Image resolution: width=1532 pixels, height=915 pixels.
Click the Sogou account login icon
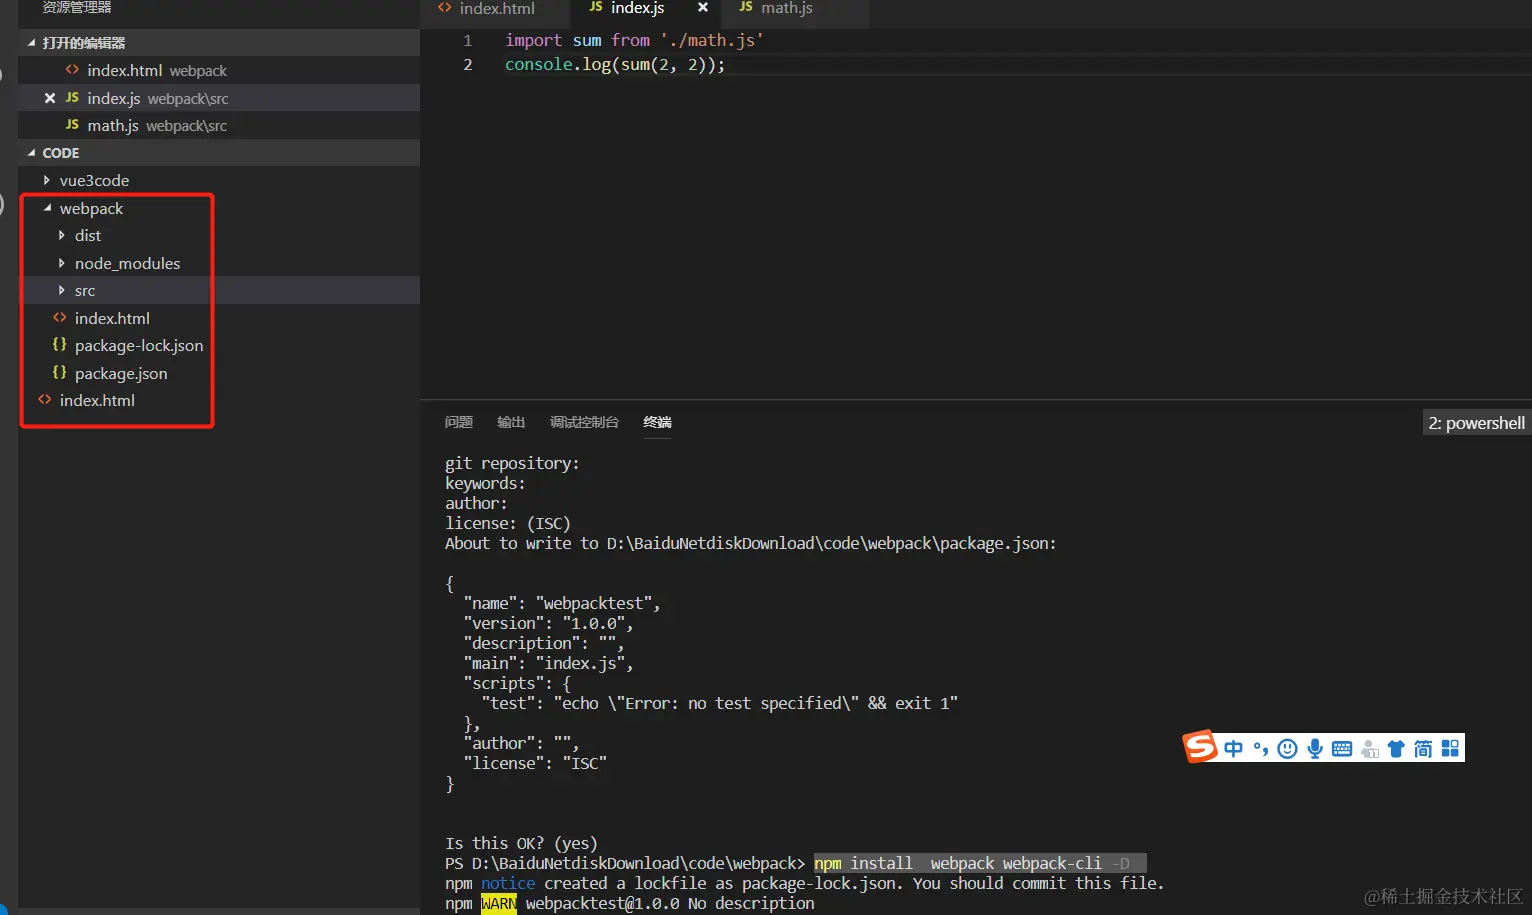[1370, 749]
